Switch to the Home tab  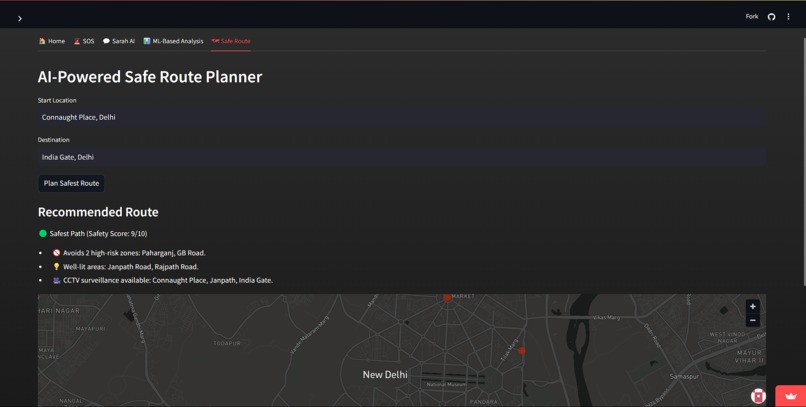click(52, 41)
